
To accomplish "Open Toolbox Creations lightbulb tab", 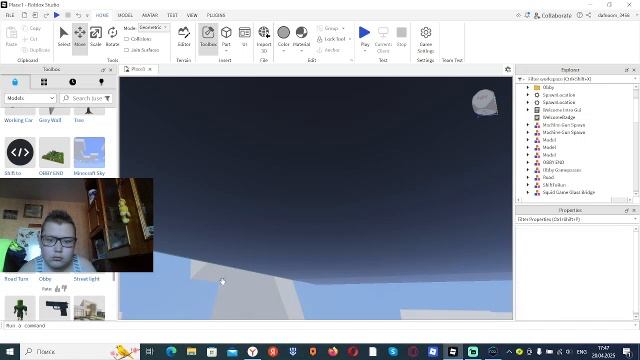I will point(101,82).
